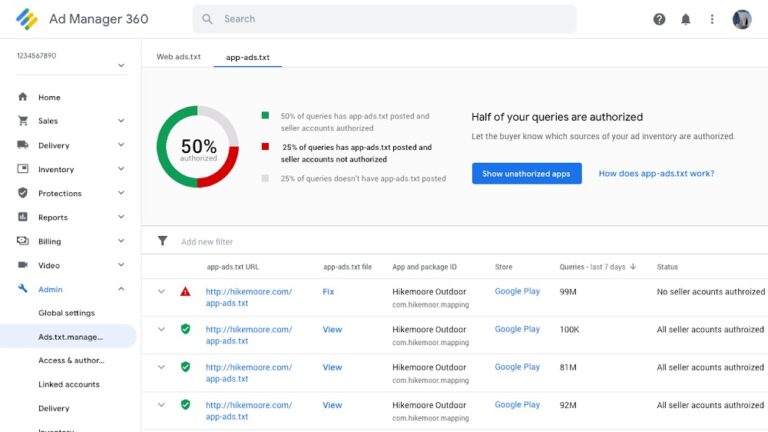The width and height of the screenshot is (768, 432).
Task: Click the filter funnel icon
Action: click(162, 241)
